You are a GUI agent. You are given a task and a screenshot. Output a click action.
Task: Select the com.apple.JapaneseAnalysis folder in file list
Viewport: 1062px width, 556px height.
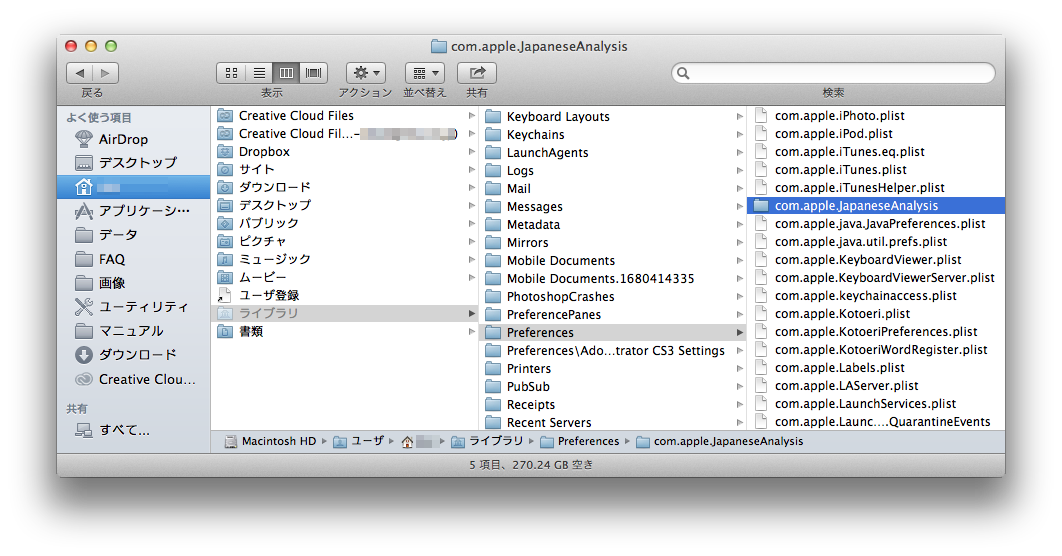pos(876,205)
